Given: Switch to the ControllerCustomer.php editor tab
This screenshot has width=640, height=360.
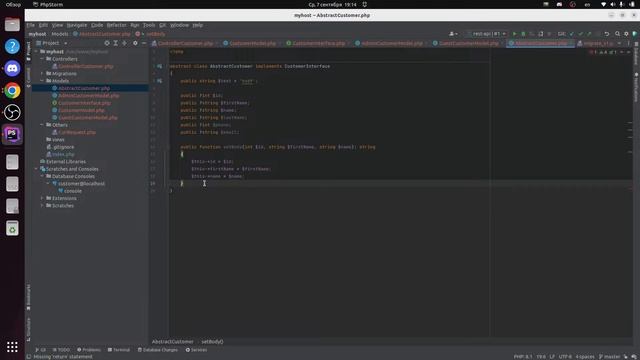Looking at the screenshot, I should (185, 43).
